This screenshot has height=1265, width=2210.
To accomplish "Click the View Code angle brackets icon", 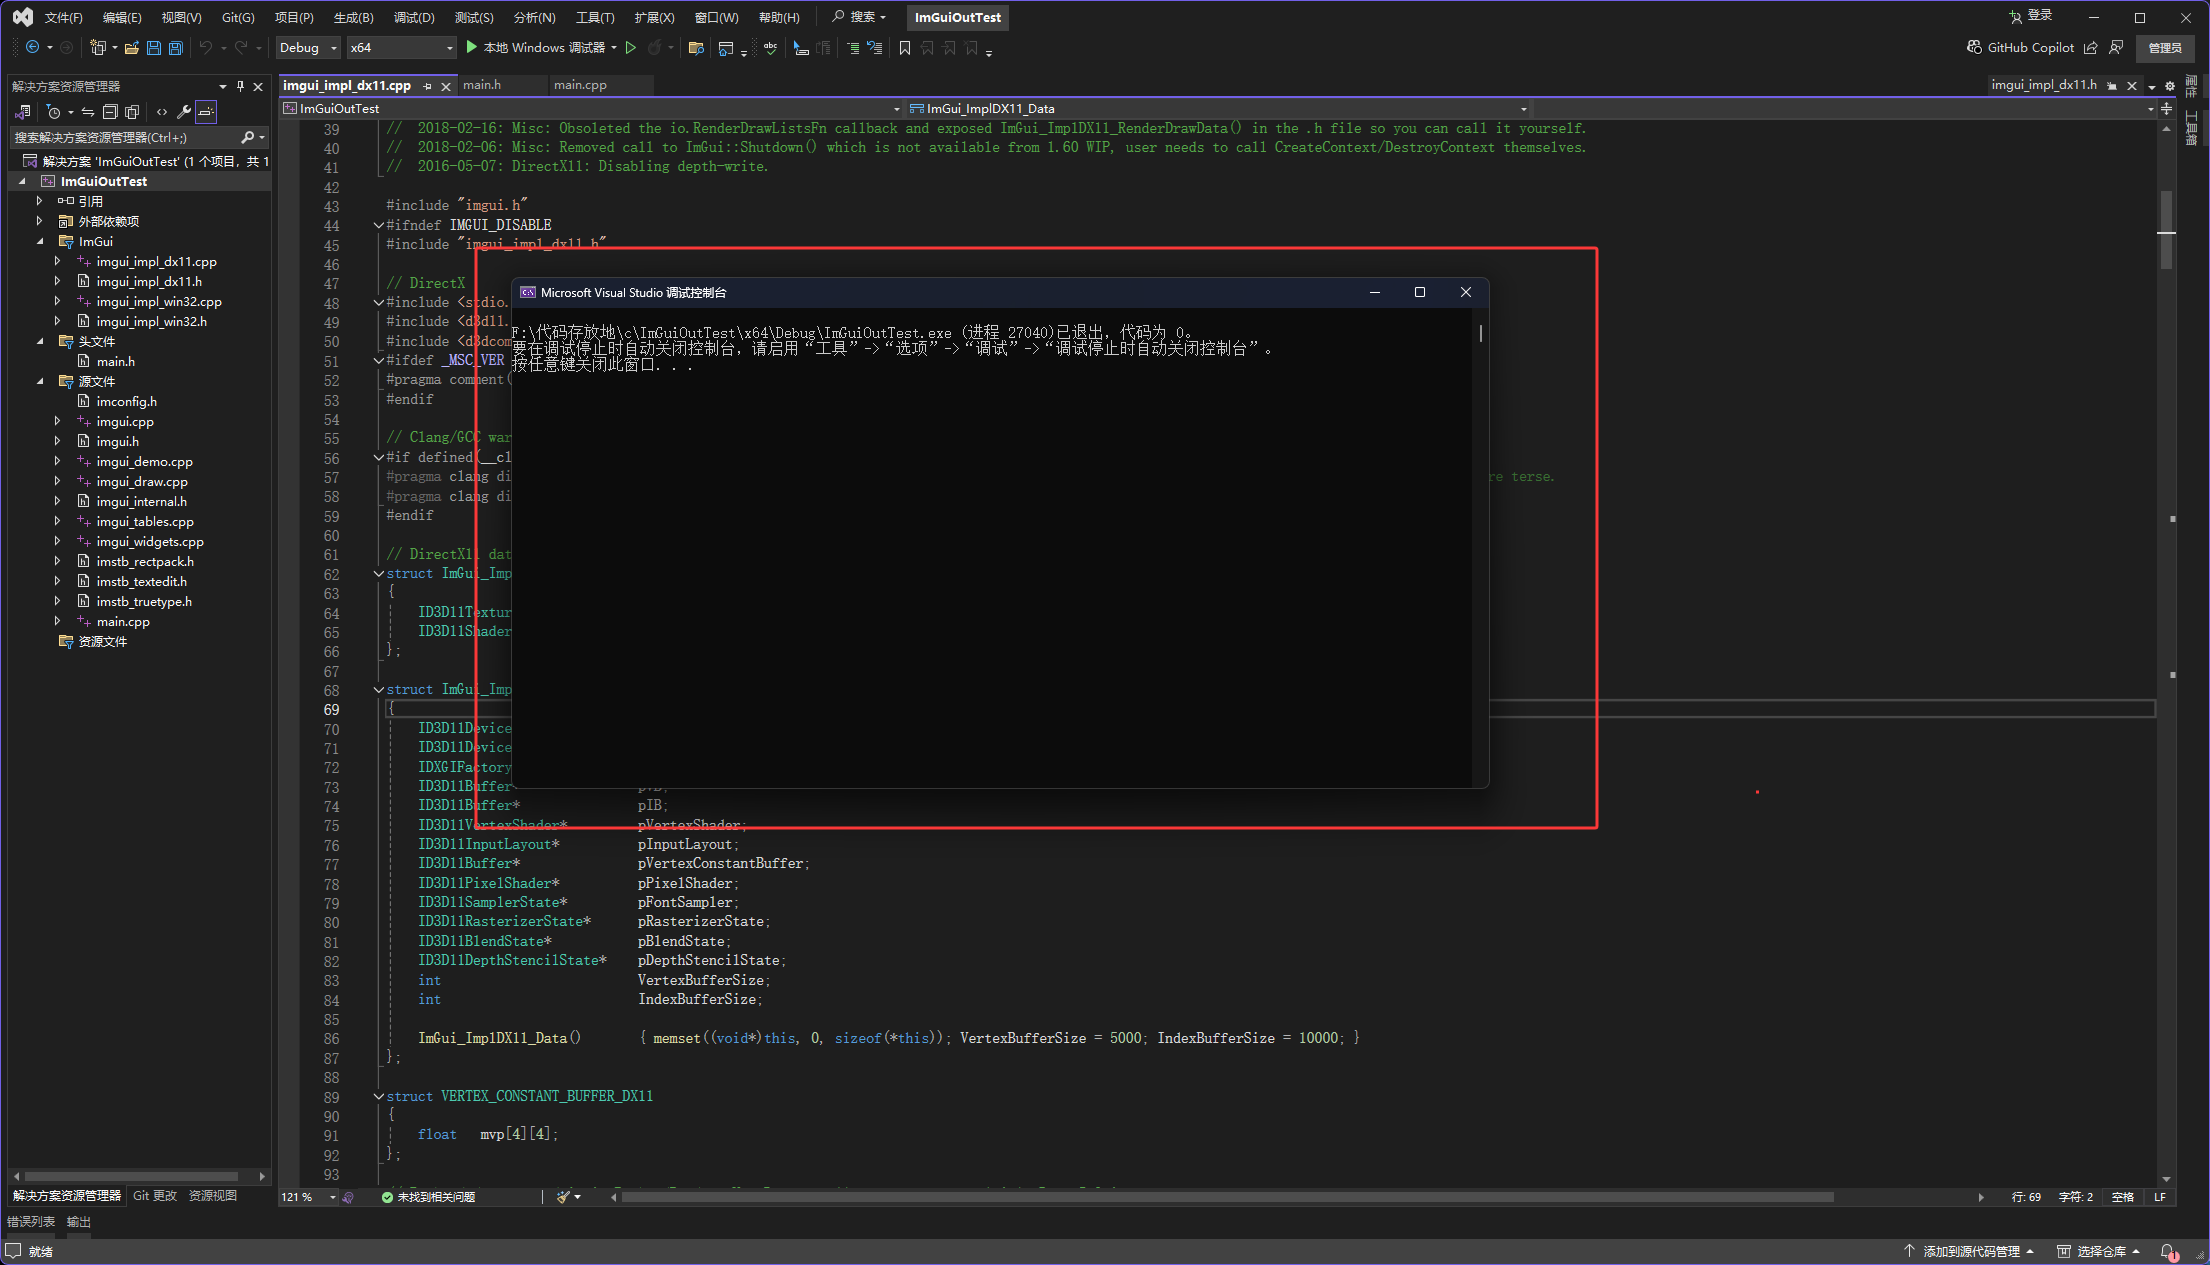I will pyautogui.click(x=162, y=112).
